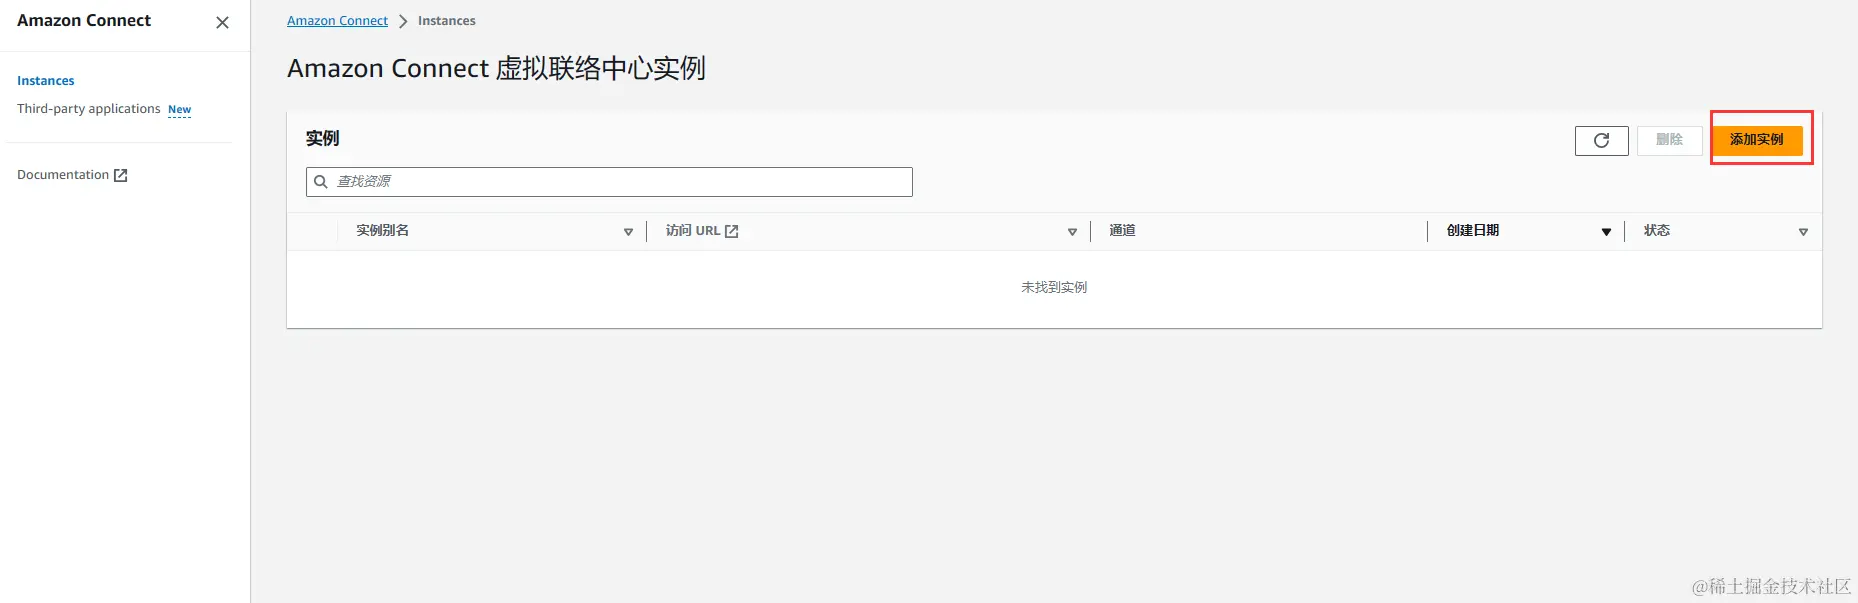This screenshot has width=1858, height=603.
Task: Go to Amazon Connect breadcrumb link
Action: point(337,21)
